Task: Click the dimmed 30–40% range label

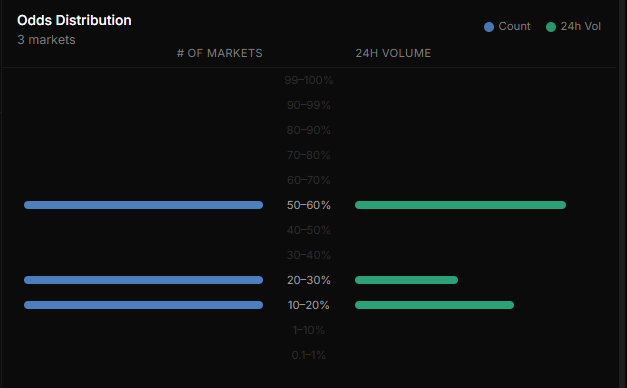Action: click(309, 255)
